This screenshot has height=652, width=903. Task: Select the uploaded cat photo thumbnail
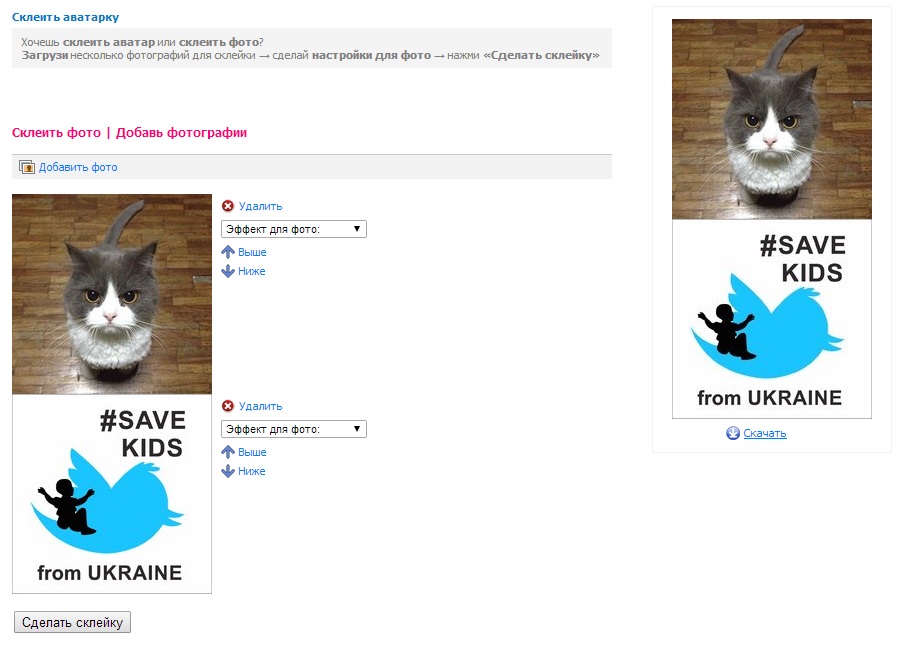(x=112, y=294)
